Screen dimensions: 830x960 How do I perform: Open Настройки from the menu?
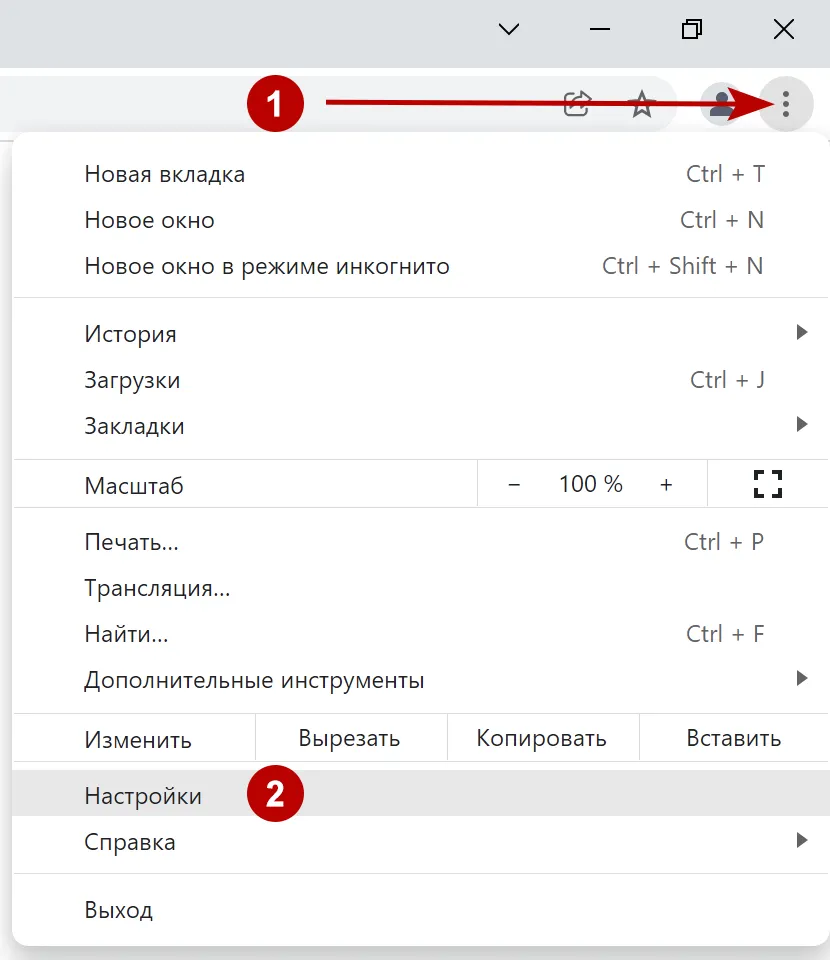click(x=142, y=794)
